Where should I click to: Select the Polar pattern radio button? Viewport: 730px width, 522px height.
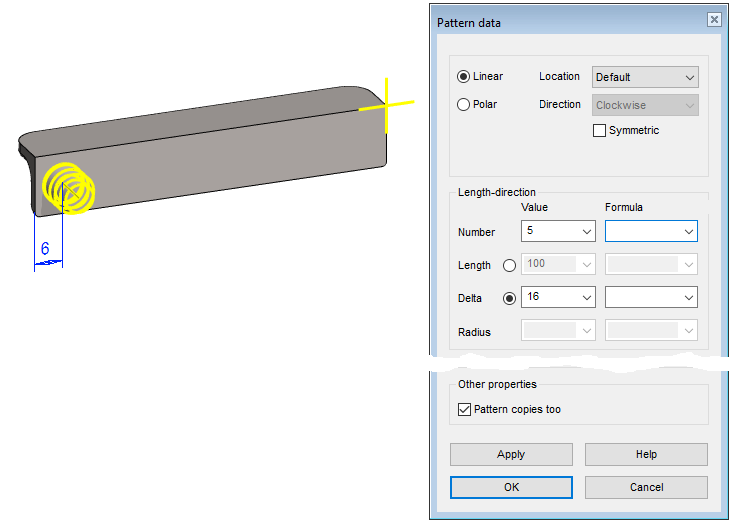[x=463, y=105]
